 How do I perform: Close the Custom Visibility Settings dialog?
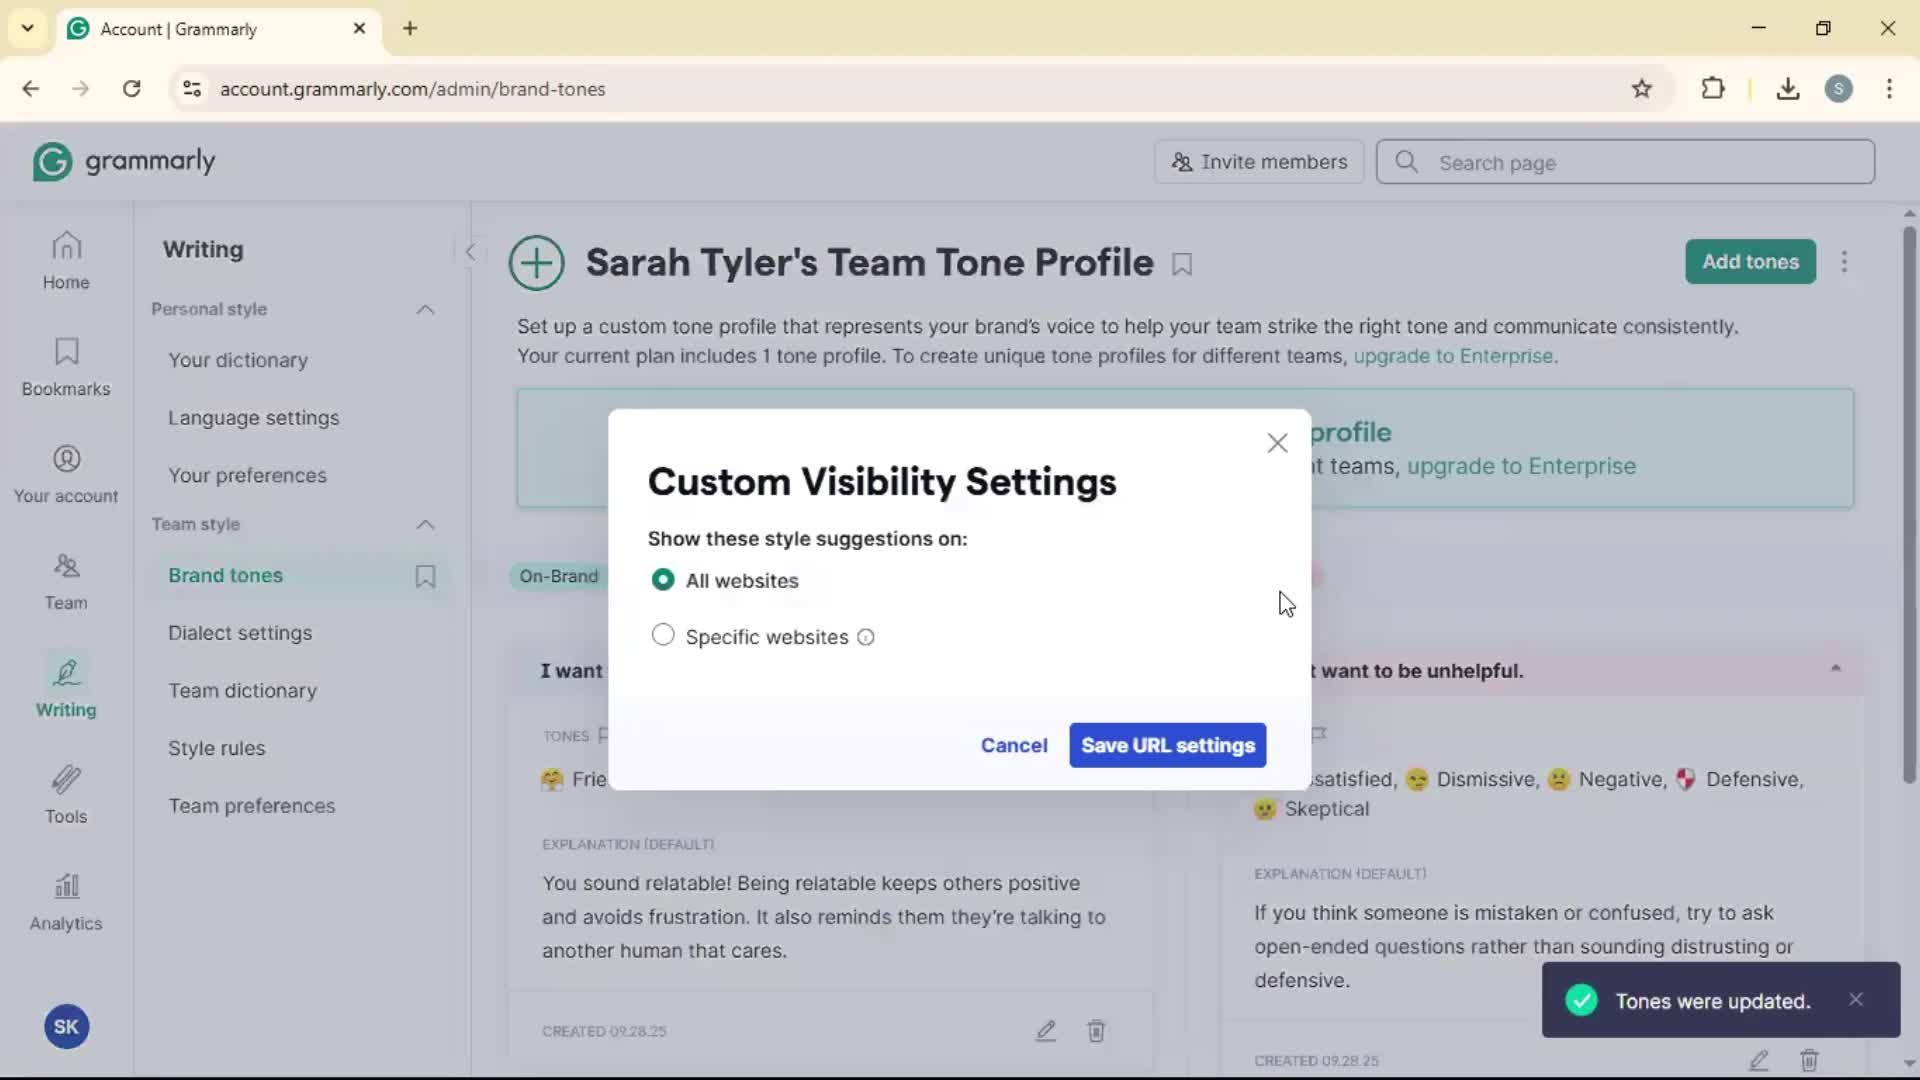1277,443
